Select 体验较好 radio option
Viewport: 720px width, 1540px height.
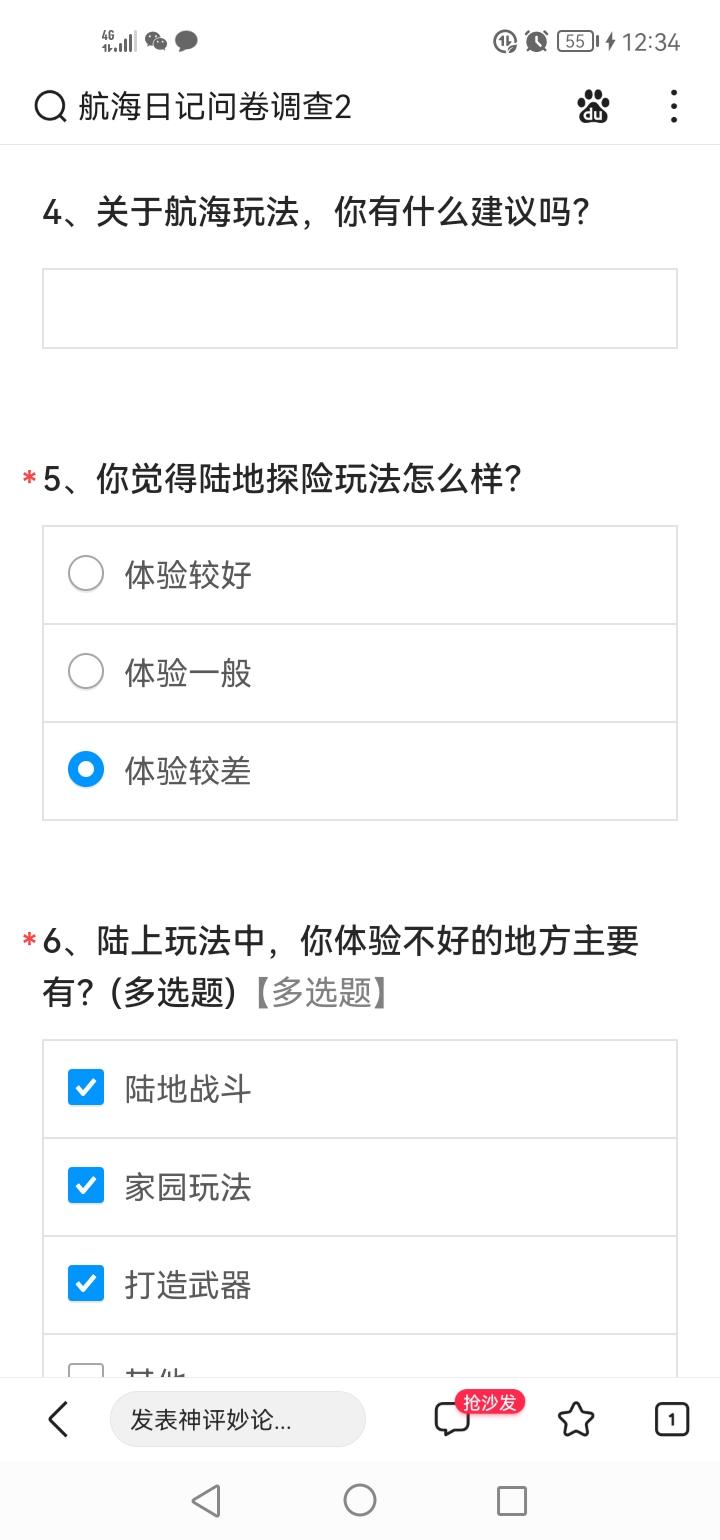pyautogui.click(x=360, y=575)
